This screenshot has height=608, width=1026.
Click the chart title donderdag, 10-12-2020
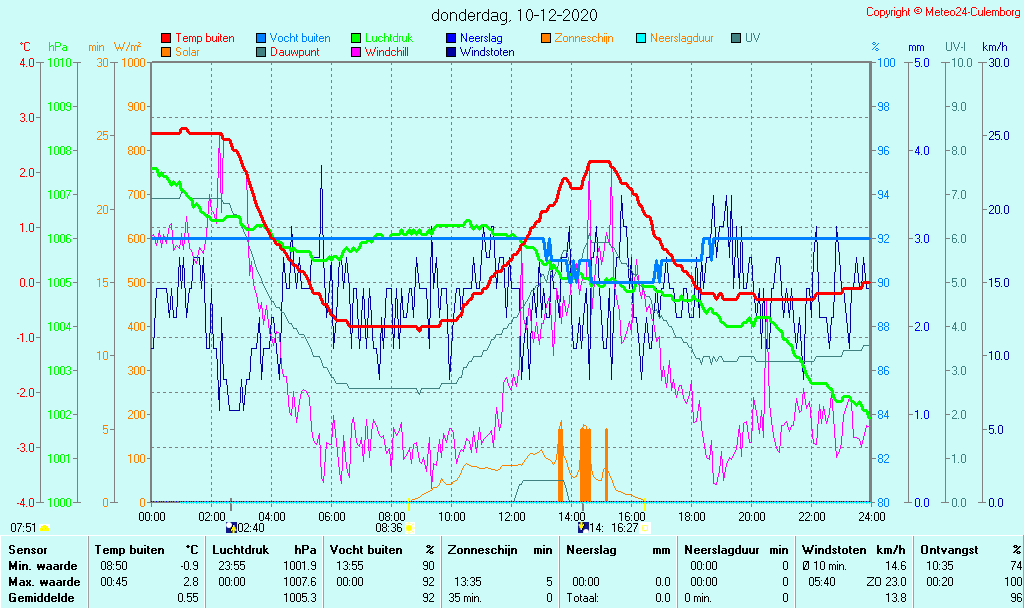[514, 15]
